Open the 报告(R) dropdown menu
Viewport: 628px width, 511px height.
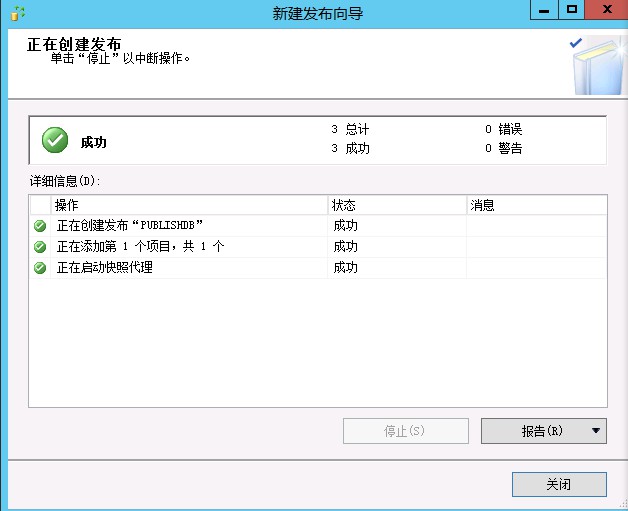coord(596,431)
